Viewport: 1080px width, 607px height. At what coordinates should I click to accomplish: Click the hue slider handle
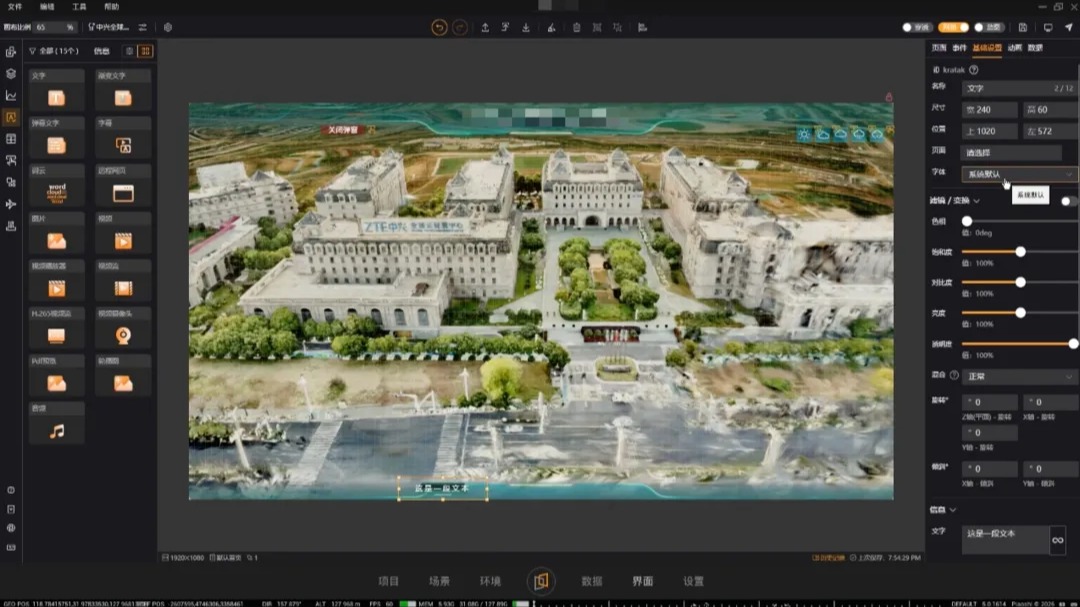click(x=967, y=221)
